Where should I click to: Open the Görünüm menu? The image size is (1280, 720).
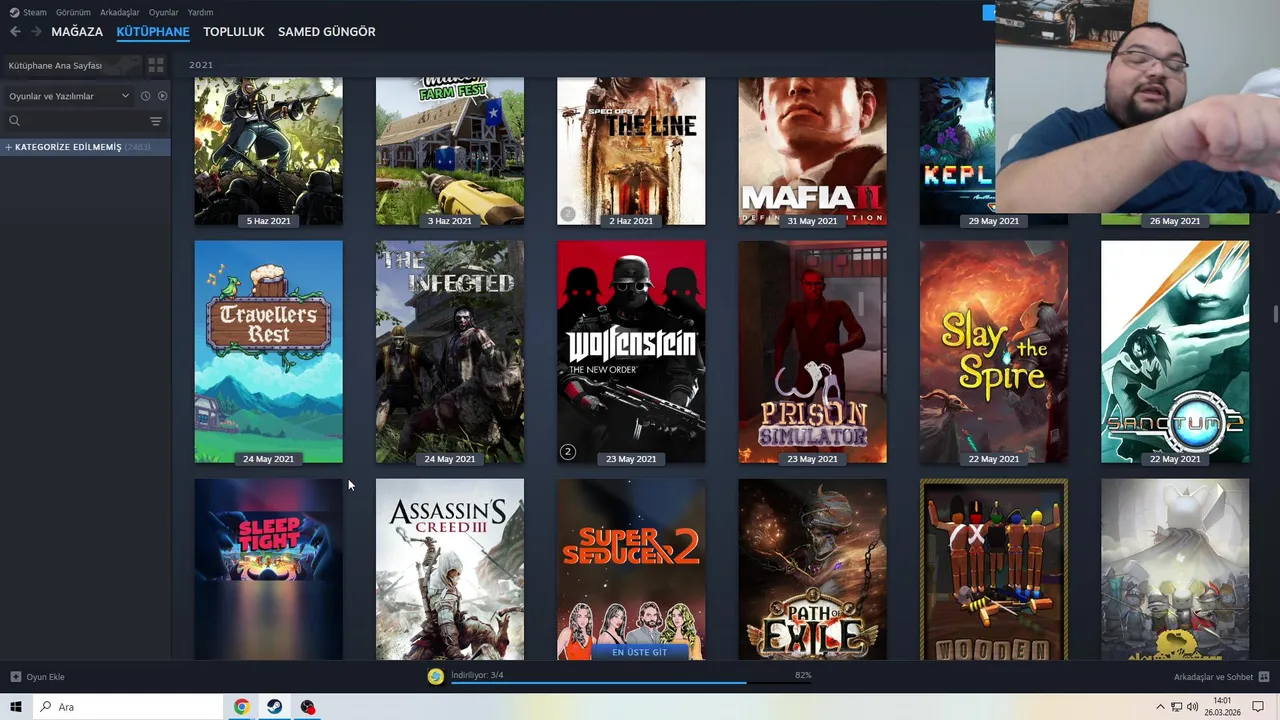pyautogui.click(x=73, y=12)
